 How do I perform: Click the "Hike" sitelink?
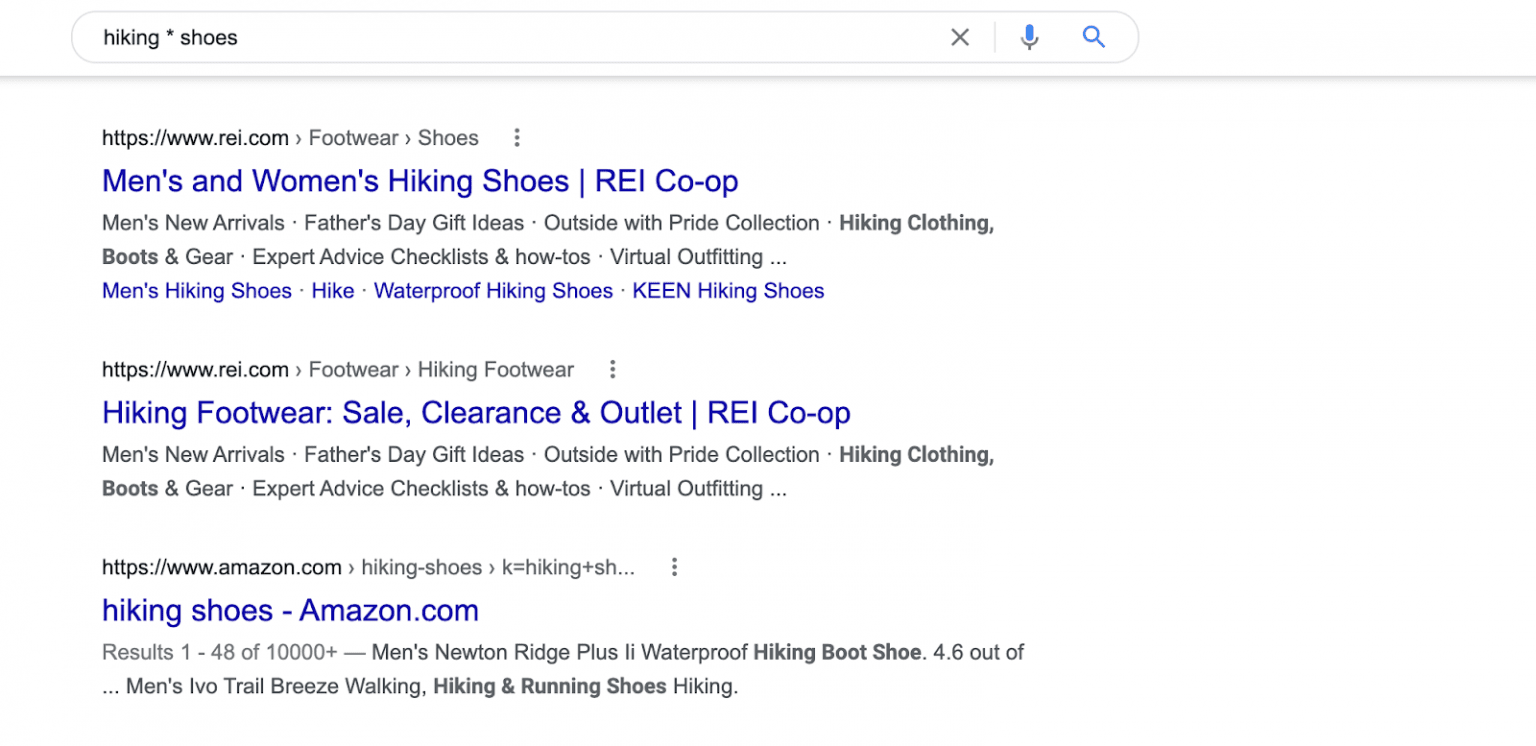(333, 290)
